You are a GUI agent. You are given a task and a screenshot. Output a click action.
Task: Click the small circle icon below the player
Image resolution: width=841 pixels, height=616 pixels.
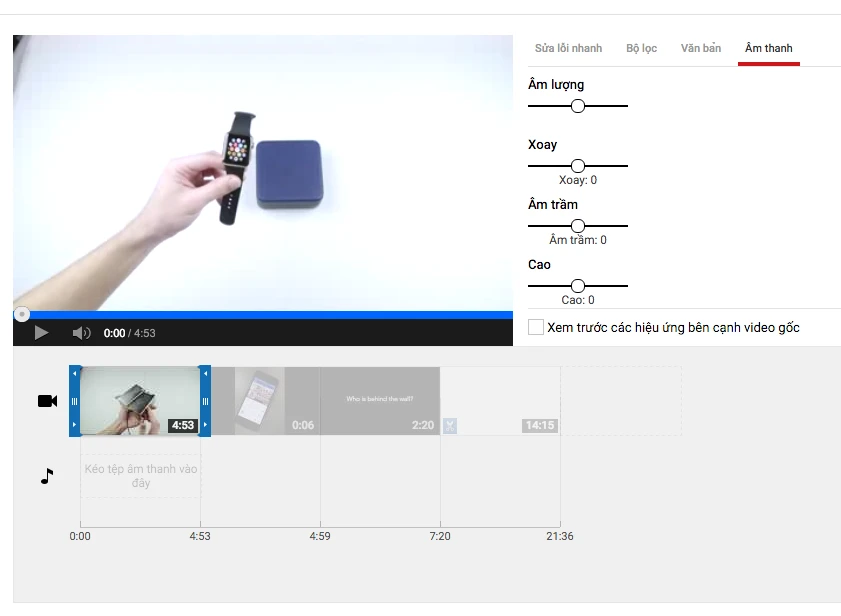[x=22, y=313]
